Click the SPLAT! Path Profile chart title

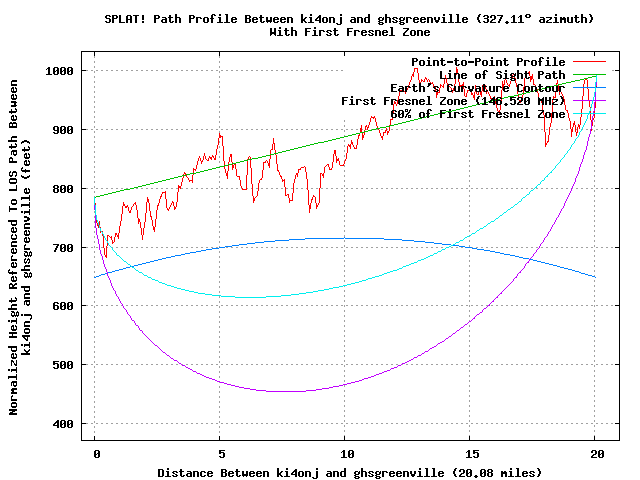pos(348,18)
